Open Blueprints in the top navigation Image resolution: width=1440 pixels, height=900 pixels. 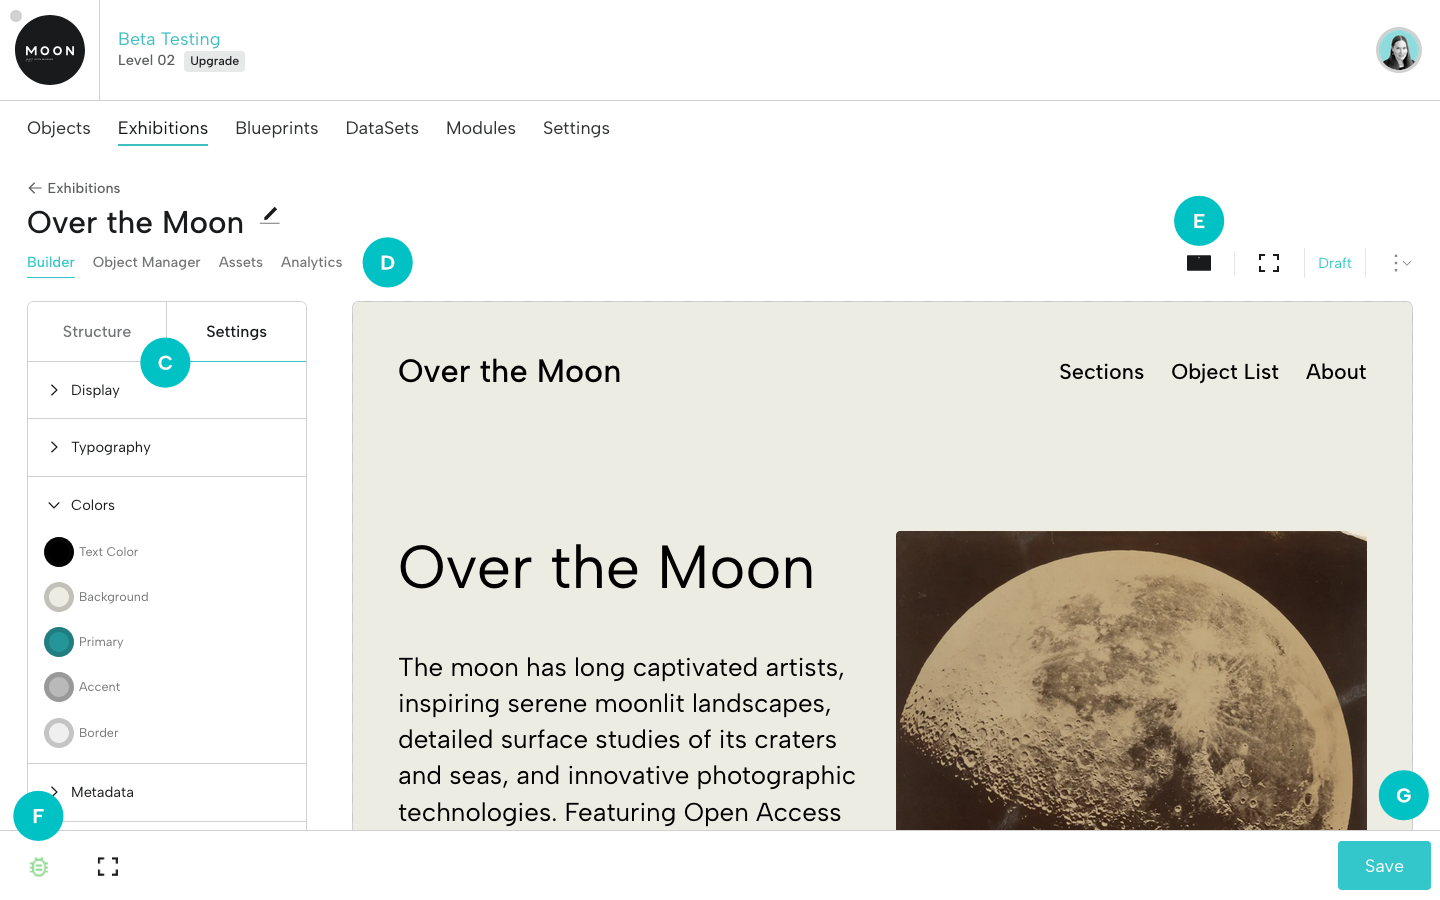(x=277, y=128)
